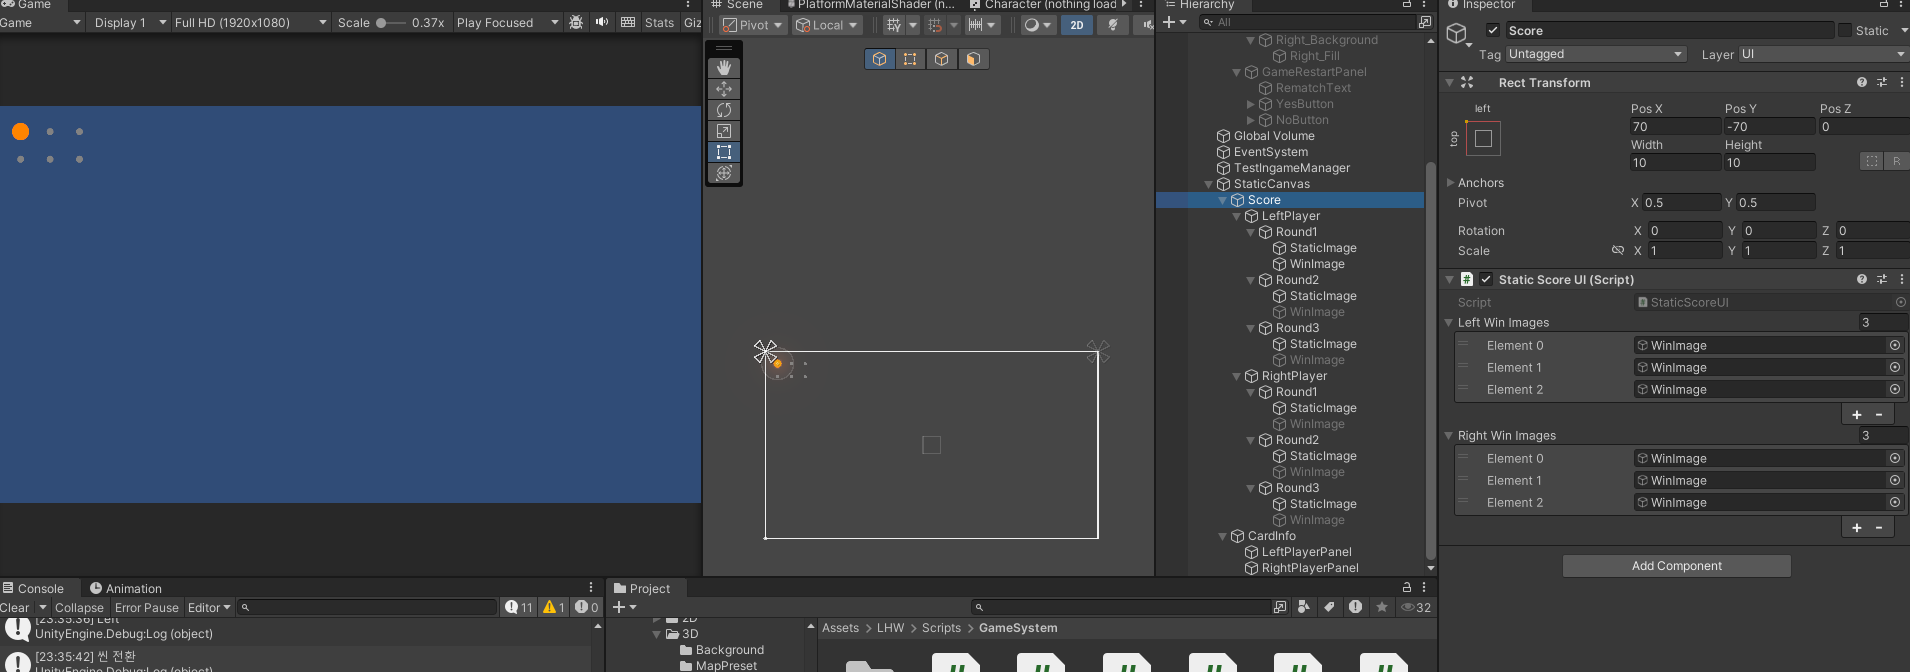The width and height of the screenshot is (1910, 672).
Task: Toggle console Error Pause
Action: coord(147,607)
